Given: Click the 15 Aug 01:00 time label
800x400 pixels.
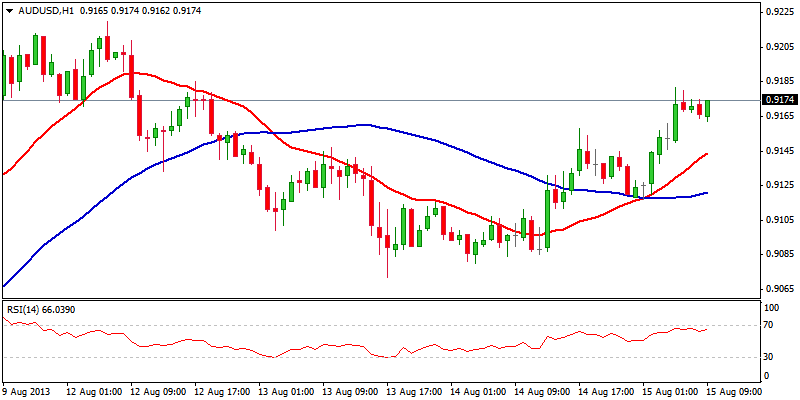Looking at the screenshot, I should pyautogui.click(x=668, y=392).
